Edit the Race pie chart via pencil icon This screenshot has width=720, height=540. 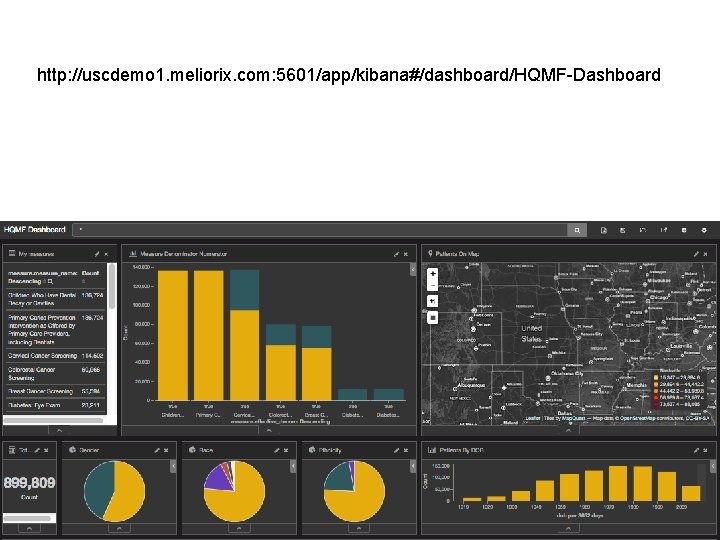[x=277, y=450]
